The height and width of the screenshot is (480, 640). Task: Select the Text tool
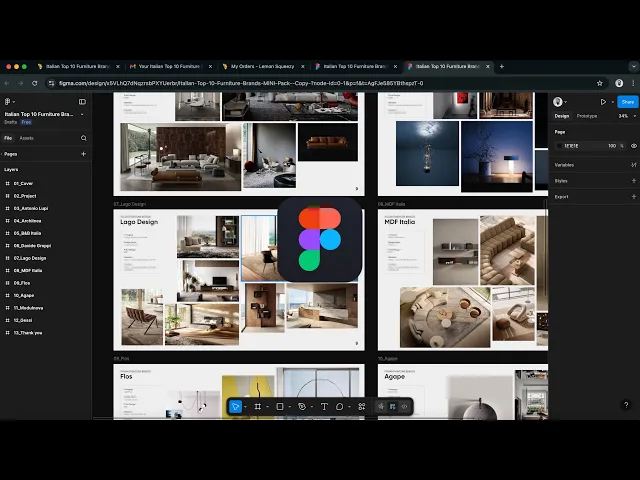[324, 407]
